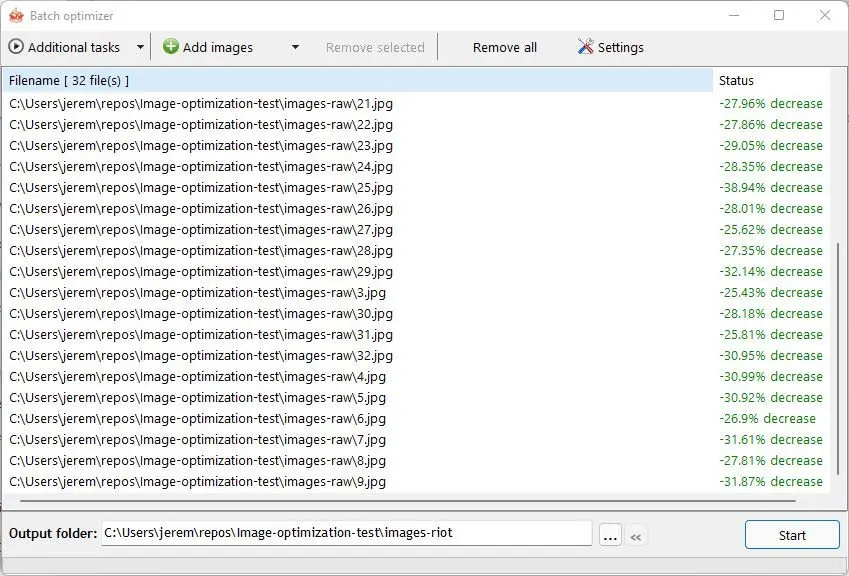Click the -30.95% decrease status

click(x=771, y=356)
